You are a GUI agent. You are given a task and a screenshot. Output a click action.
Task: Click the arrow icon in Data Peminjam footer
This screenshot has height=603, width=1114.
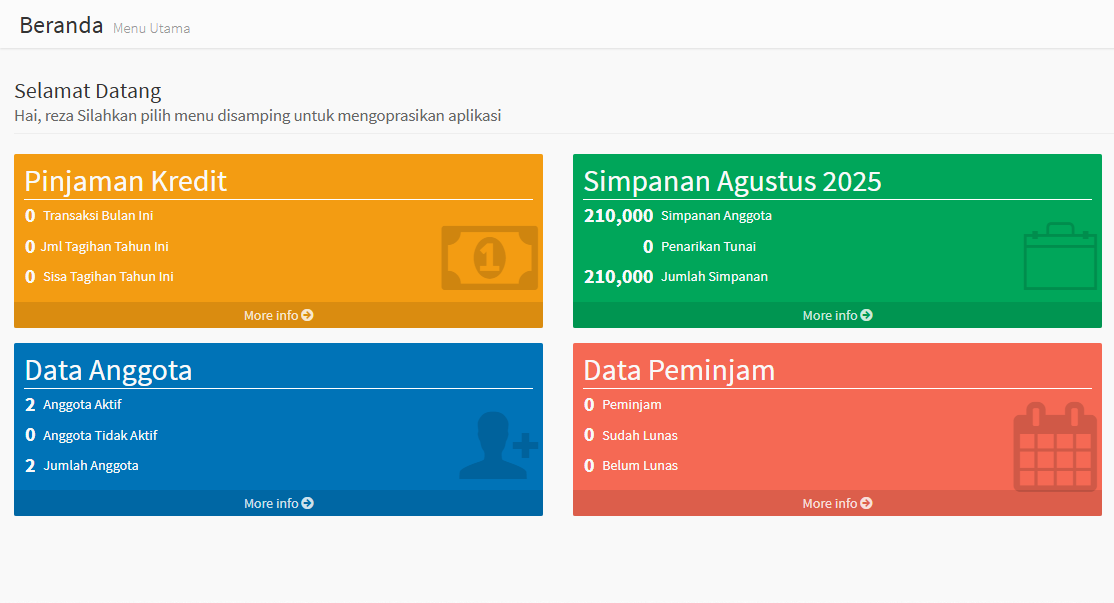click(x=866, y=503)
